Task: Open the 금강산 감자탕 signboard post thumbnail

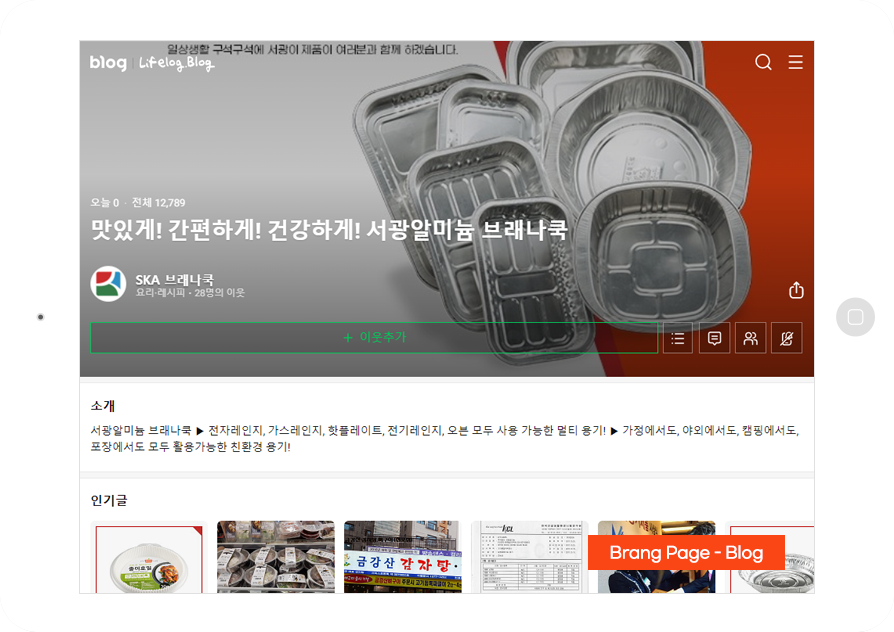Action: coord(403,557)
